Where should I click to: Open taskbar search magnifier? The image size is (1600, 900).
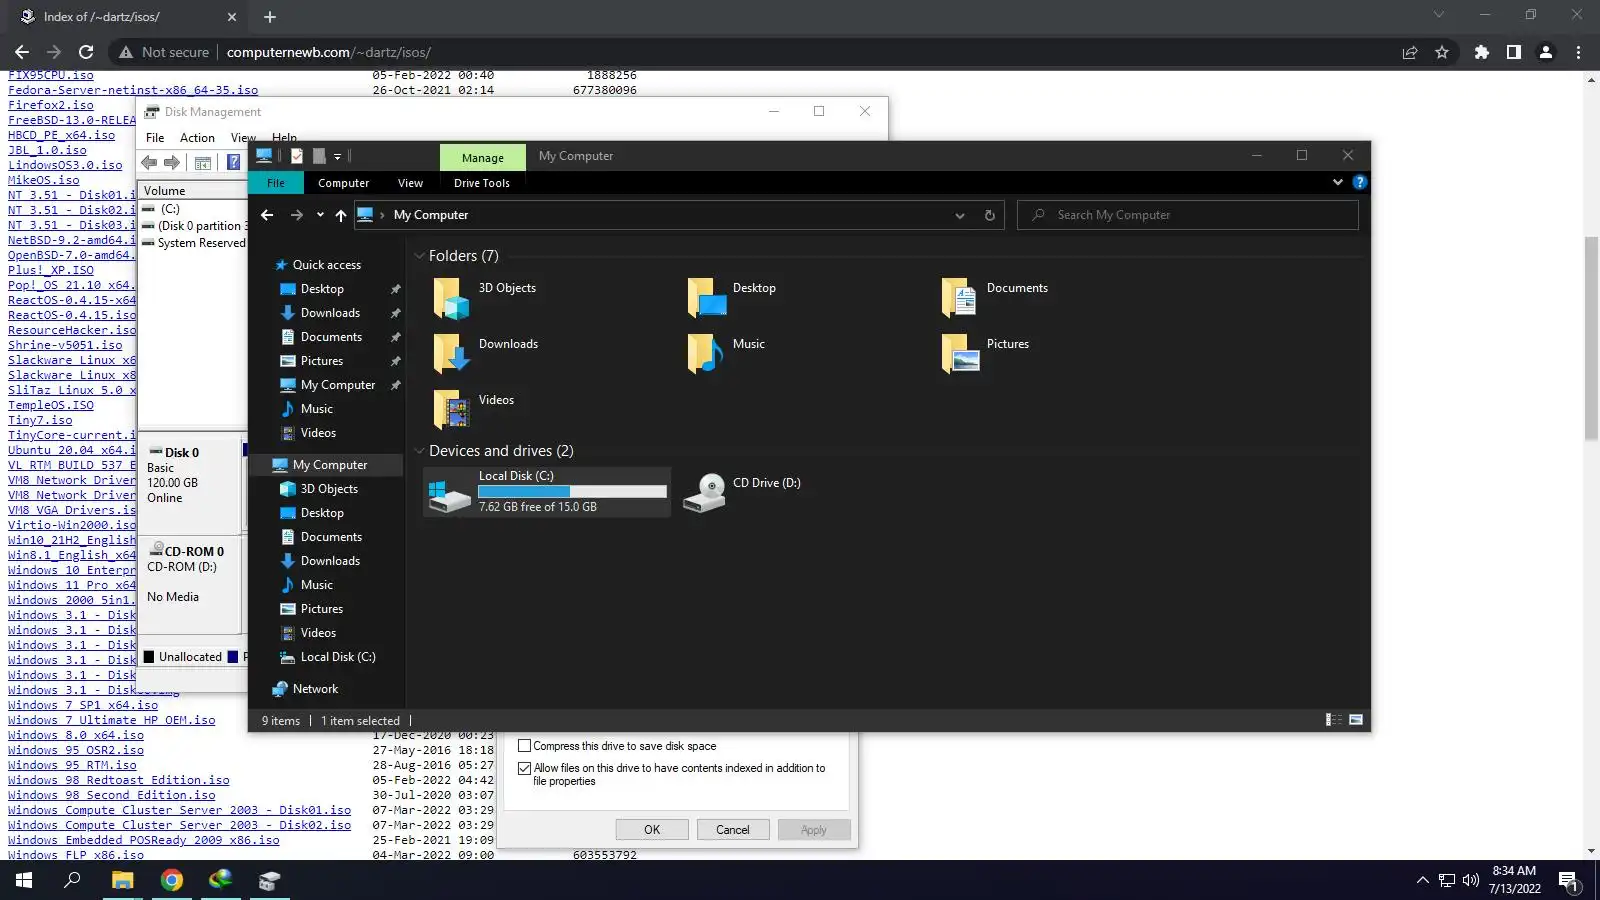[72, 880]
